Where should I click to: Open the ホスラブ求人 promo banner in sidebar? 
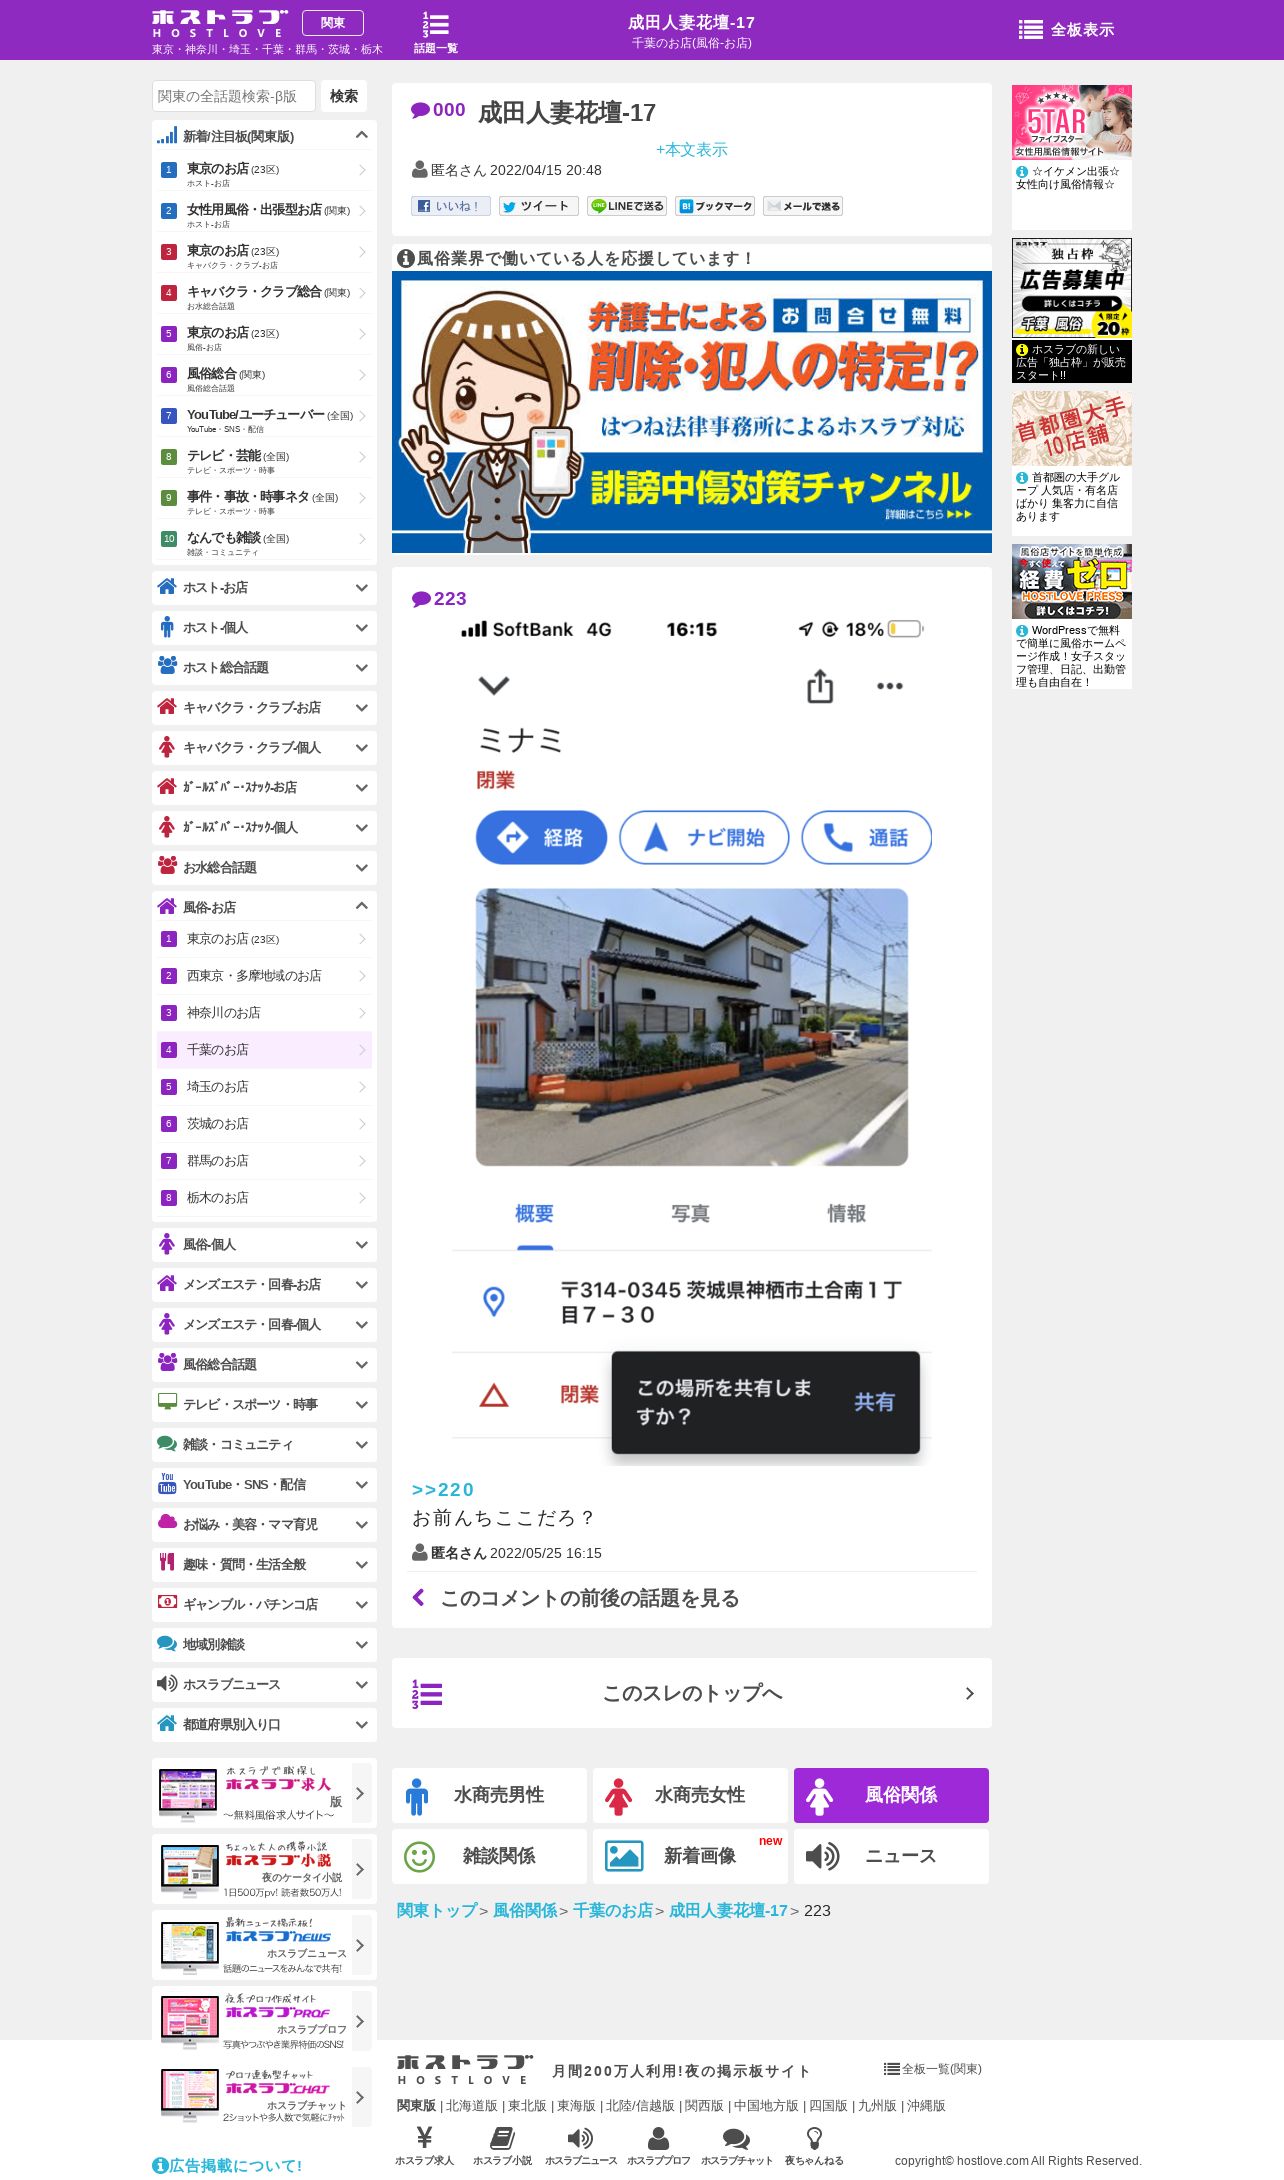click(264, 1793)
